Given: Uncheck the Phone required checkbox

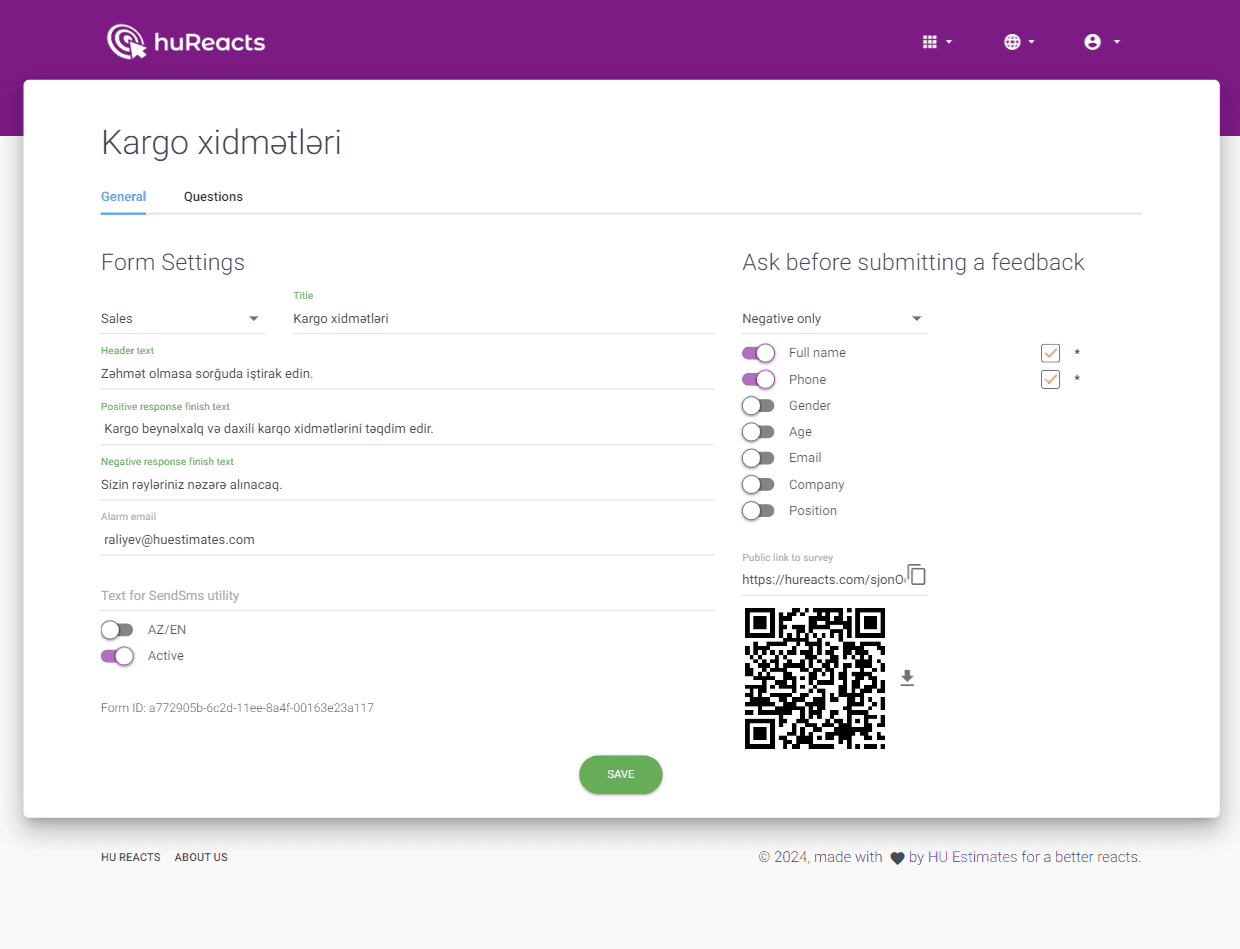Looking at the screenshot, I should [x=1050, y=380].
